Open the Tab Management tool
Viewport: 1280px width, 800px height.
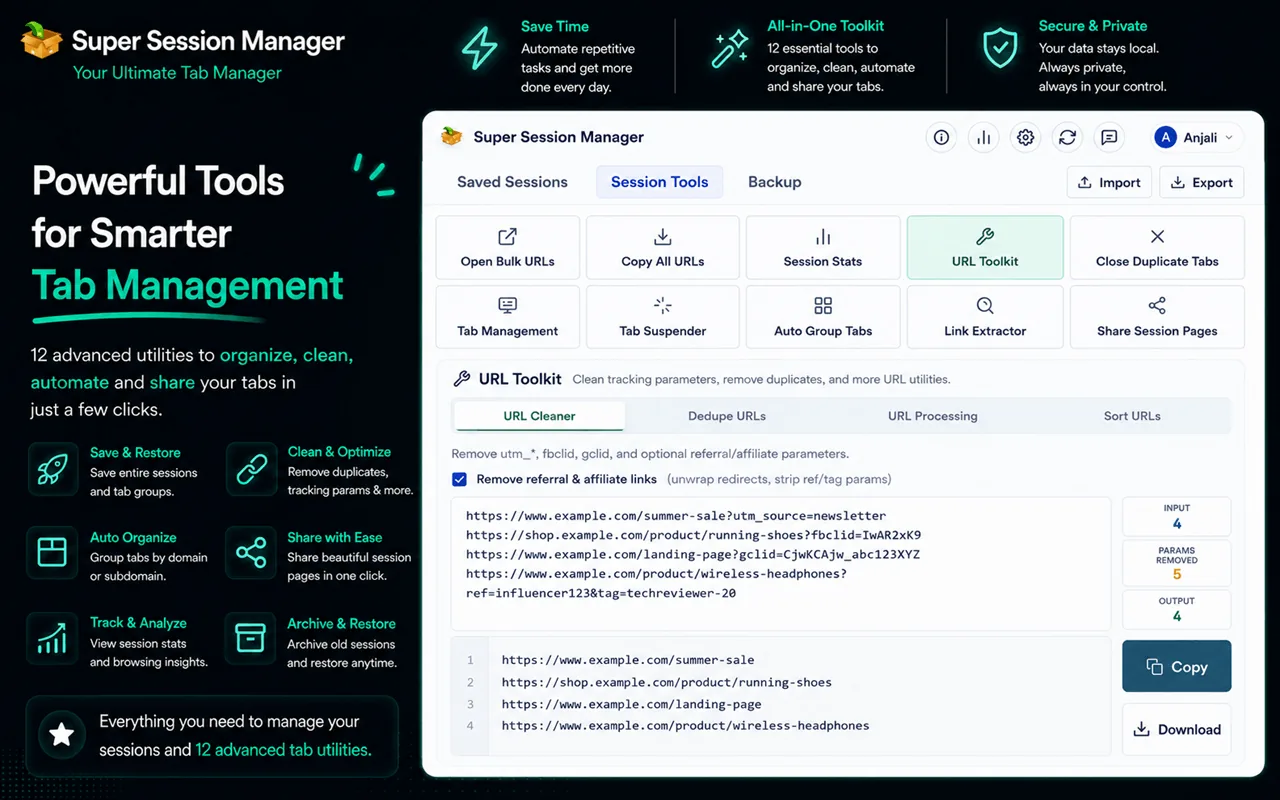(x=508, y=317)
